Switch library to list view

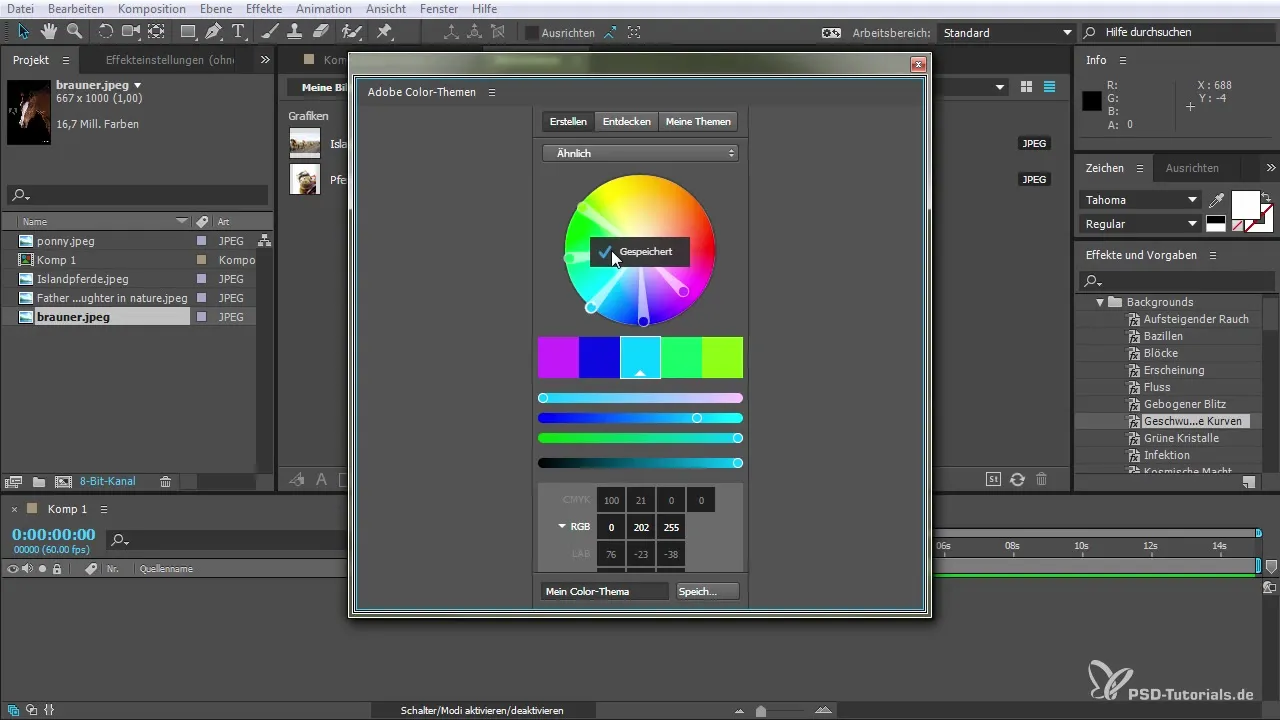(x=1049, y=88)
